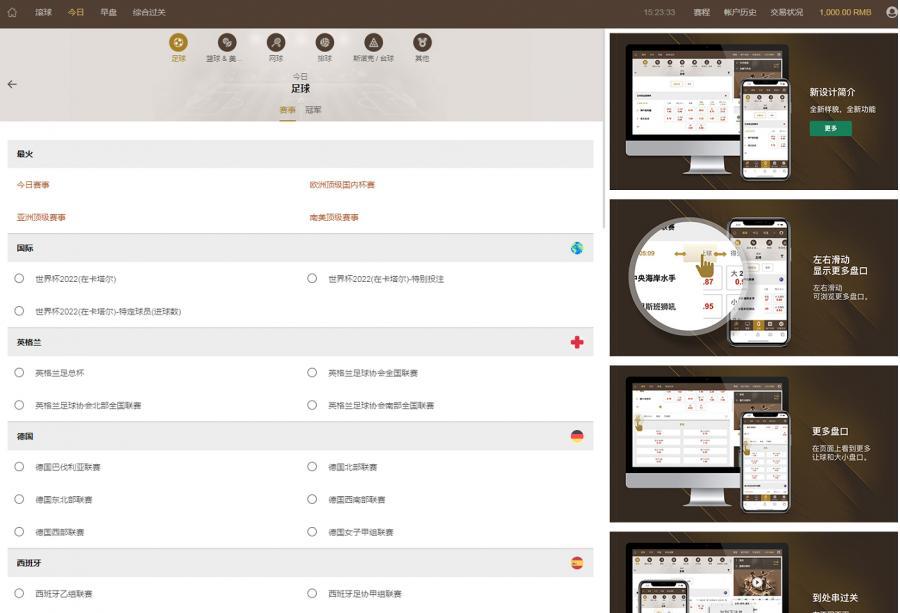The height and width of the screenshot is (613, 900).
Task: Click the back arrow above 足球
Action: [x=12, y=84]
